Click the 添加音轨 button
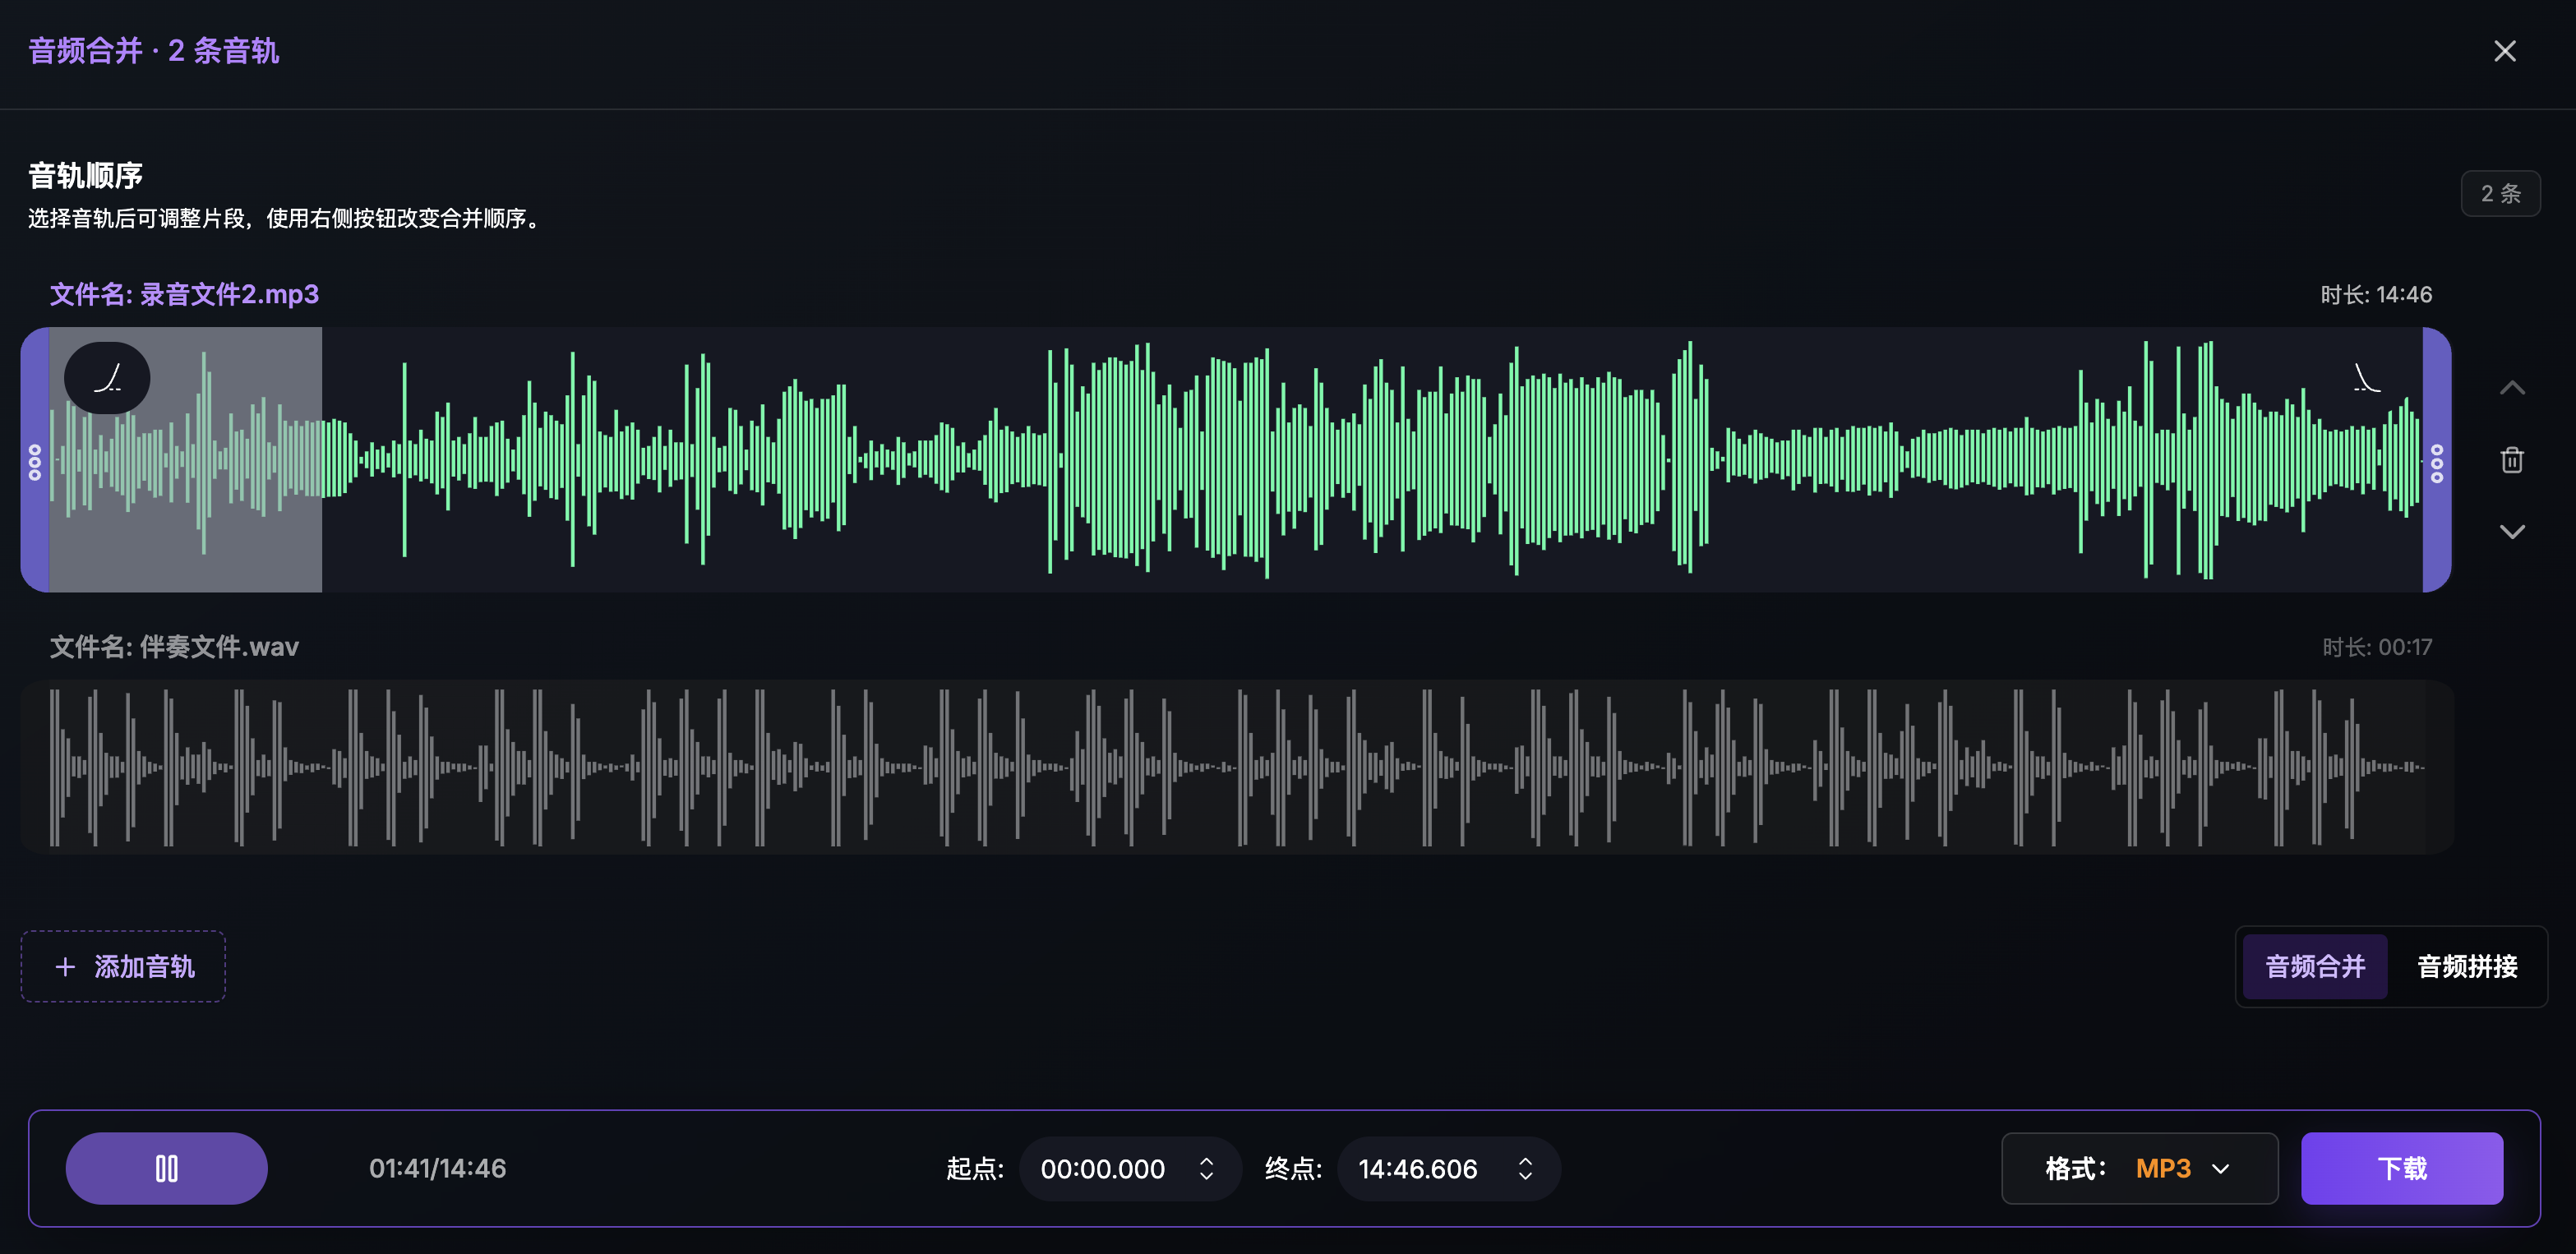 123,966
